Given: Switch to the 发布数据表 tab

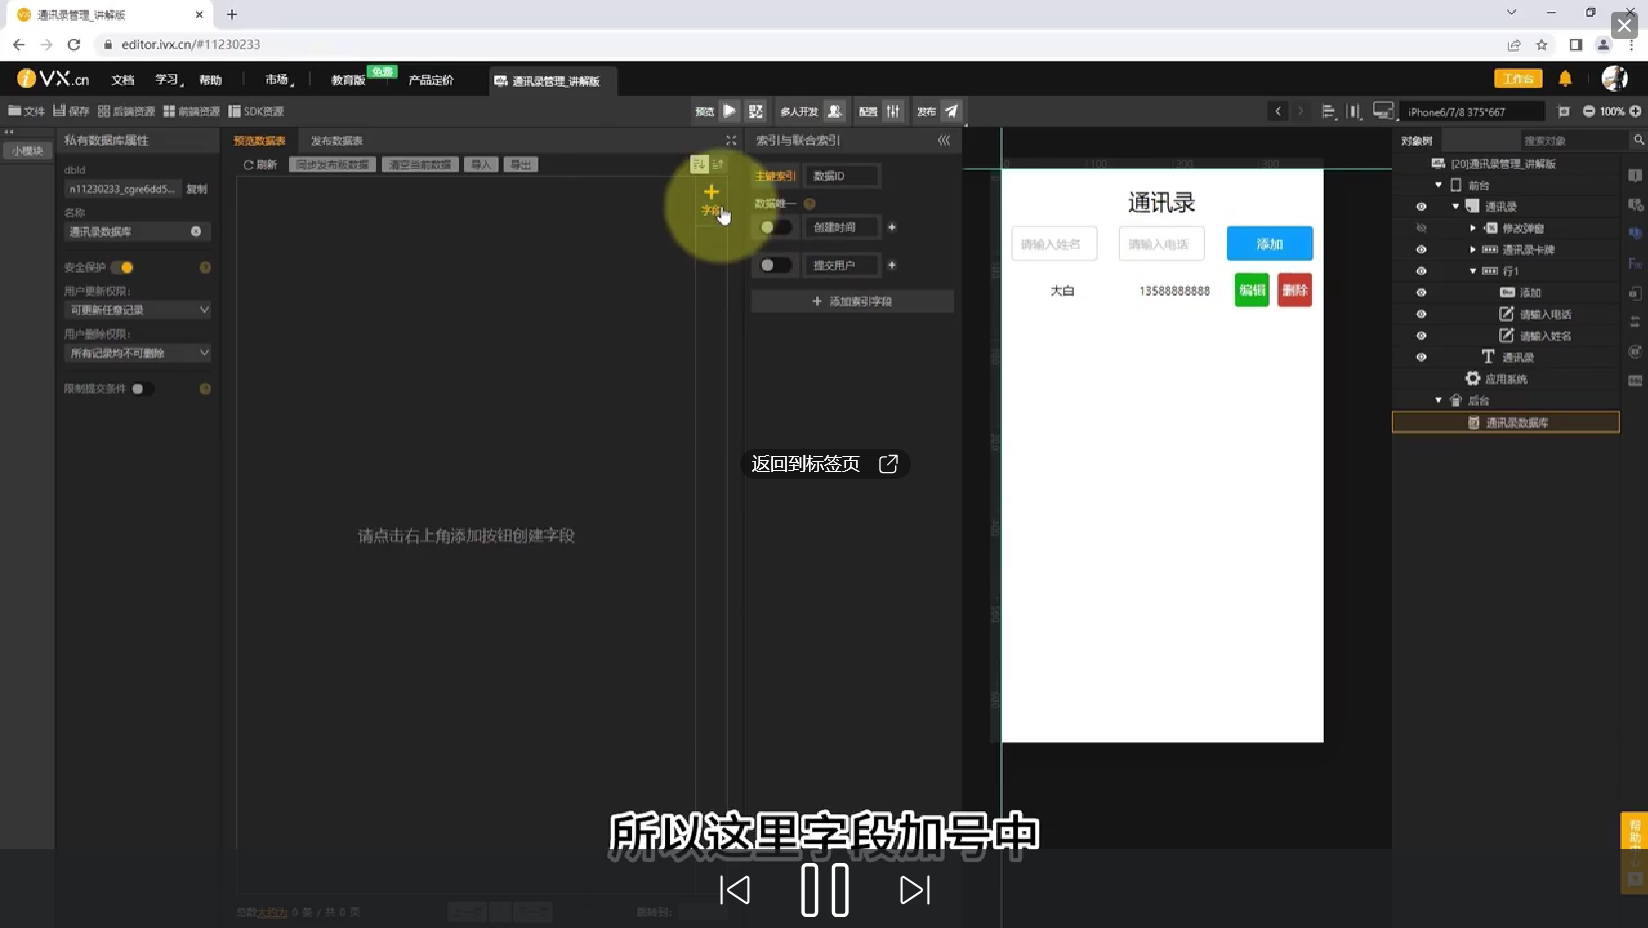Looking at the screenshot, I should 337,141.
